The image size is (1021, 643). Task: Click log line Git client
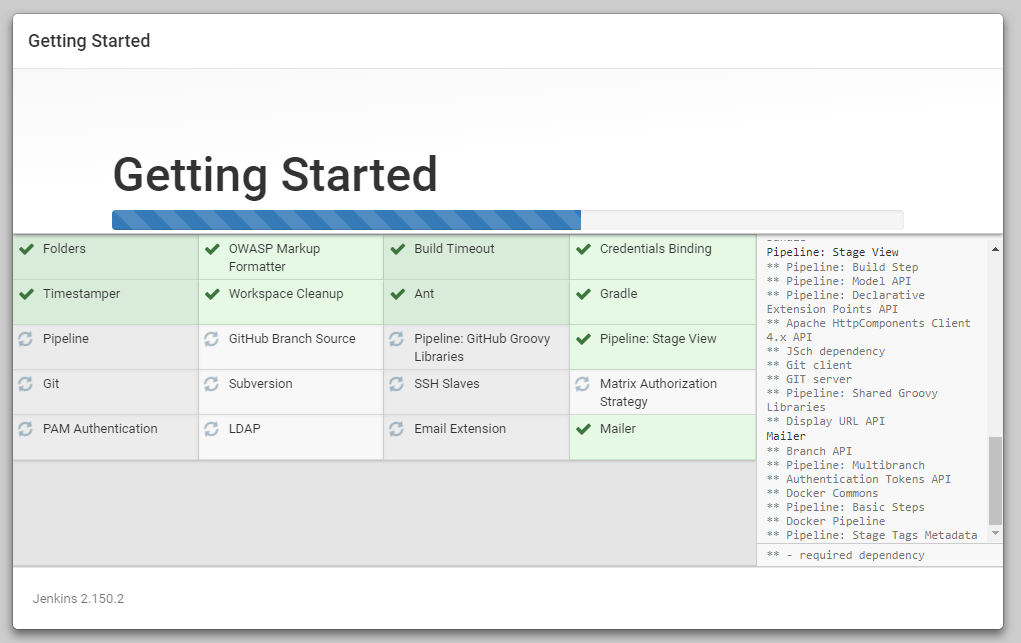pyautogui.click(x=809, y=365)
